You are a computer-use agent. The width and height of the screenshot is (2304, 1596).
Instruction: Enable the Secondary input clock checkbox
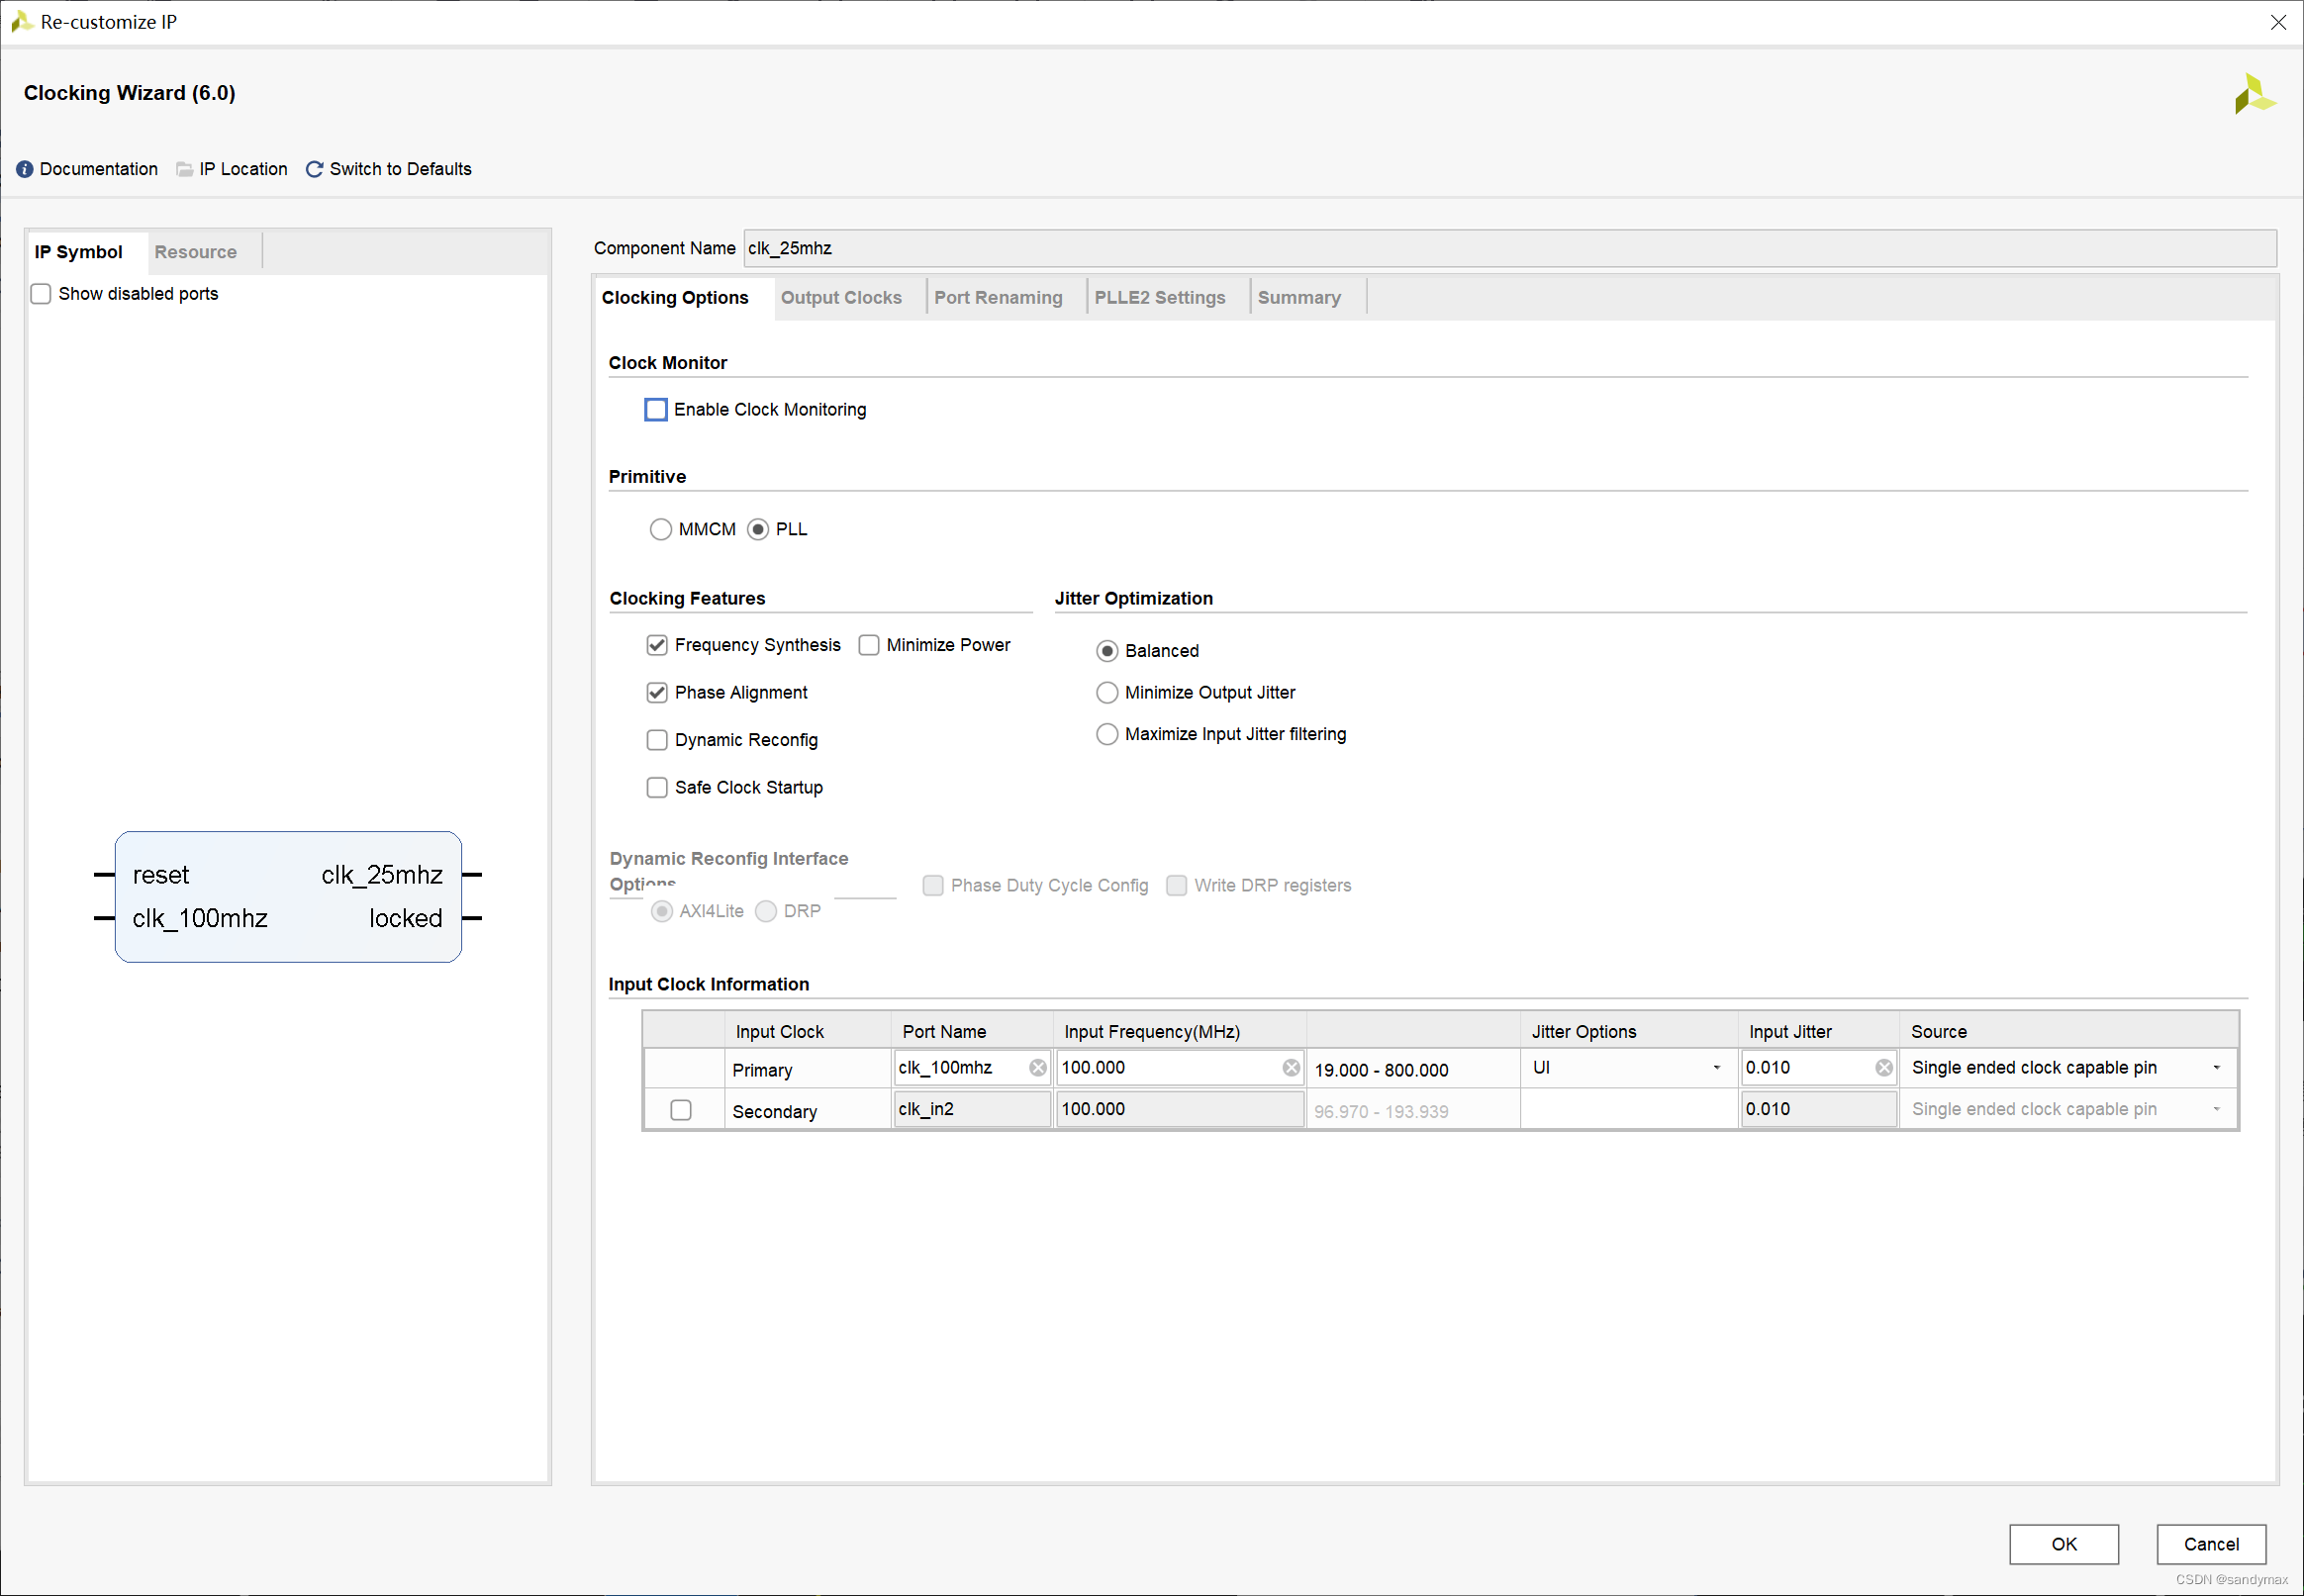(x=681, y=1110)
